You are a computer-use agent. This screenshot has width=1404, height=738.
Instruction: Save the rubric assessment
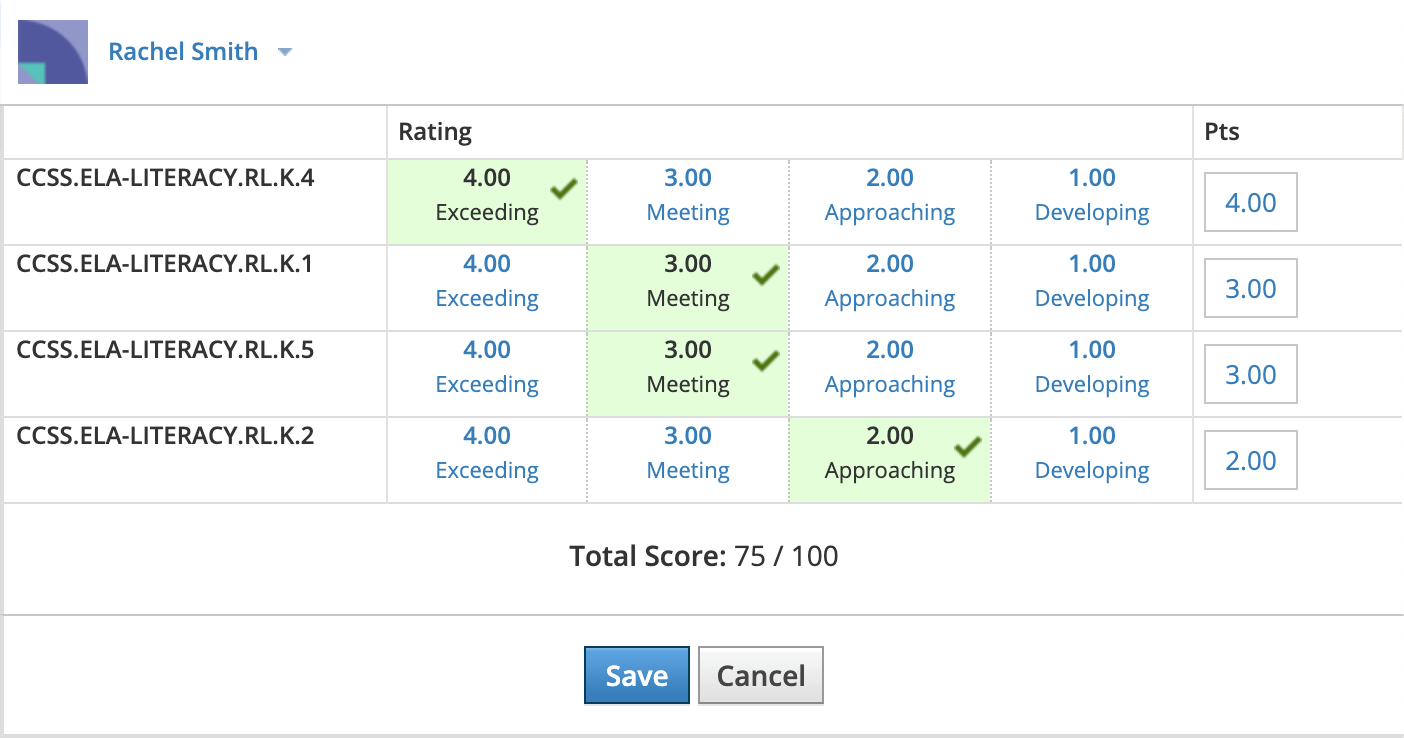point(637,676)
